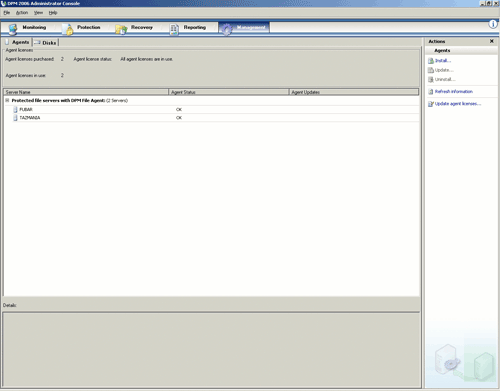
Task: Sort by the Agent Status column header
Action: coord(229,92)
